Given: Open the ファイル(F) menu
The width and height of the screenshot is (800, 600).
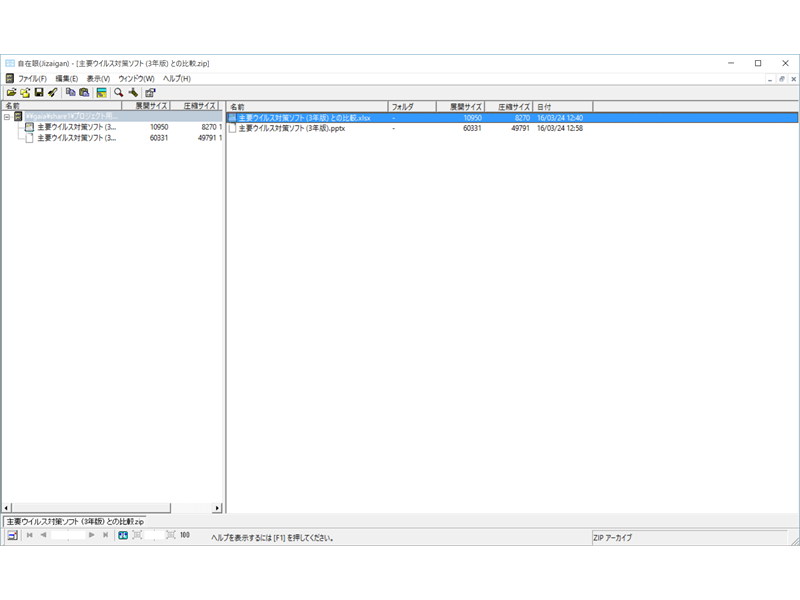Looking at the screenshot, I should [x=32, y=78].
